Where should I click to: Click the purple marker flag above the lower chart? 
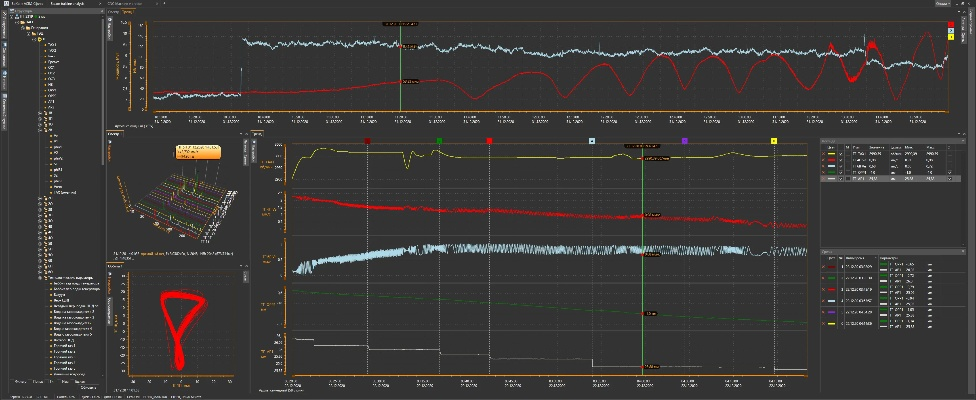pyautogui.click(x=684, y=142)
